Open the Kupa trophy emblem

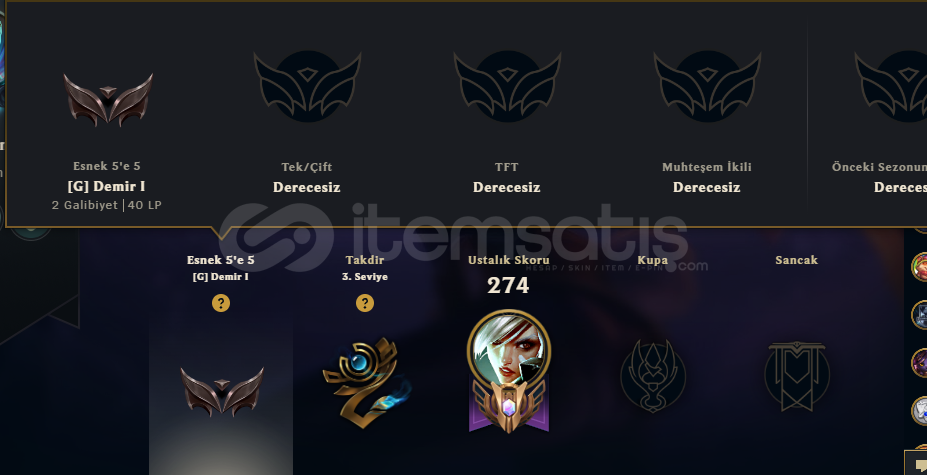click(653, 375)
